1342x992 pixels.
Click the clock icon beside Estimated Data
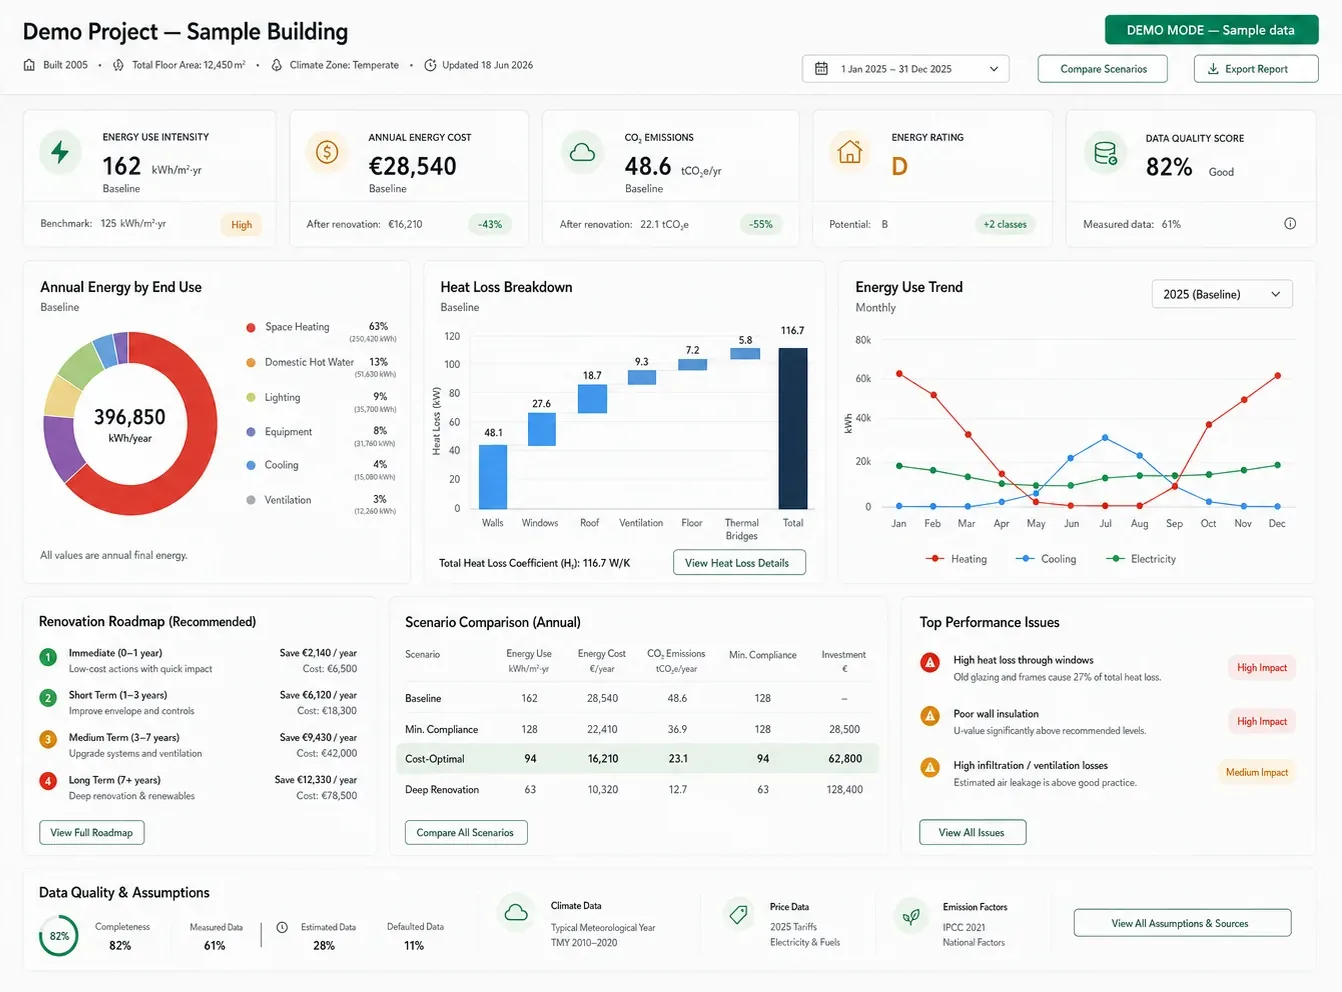(282, 928)
